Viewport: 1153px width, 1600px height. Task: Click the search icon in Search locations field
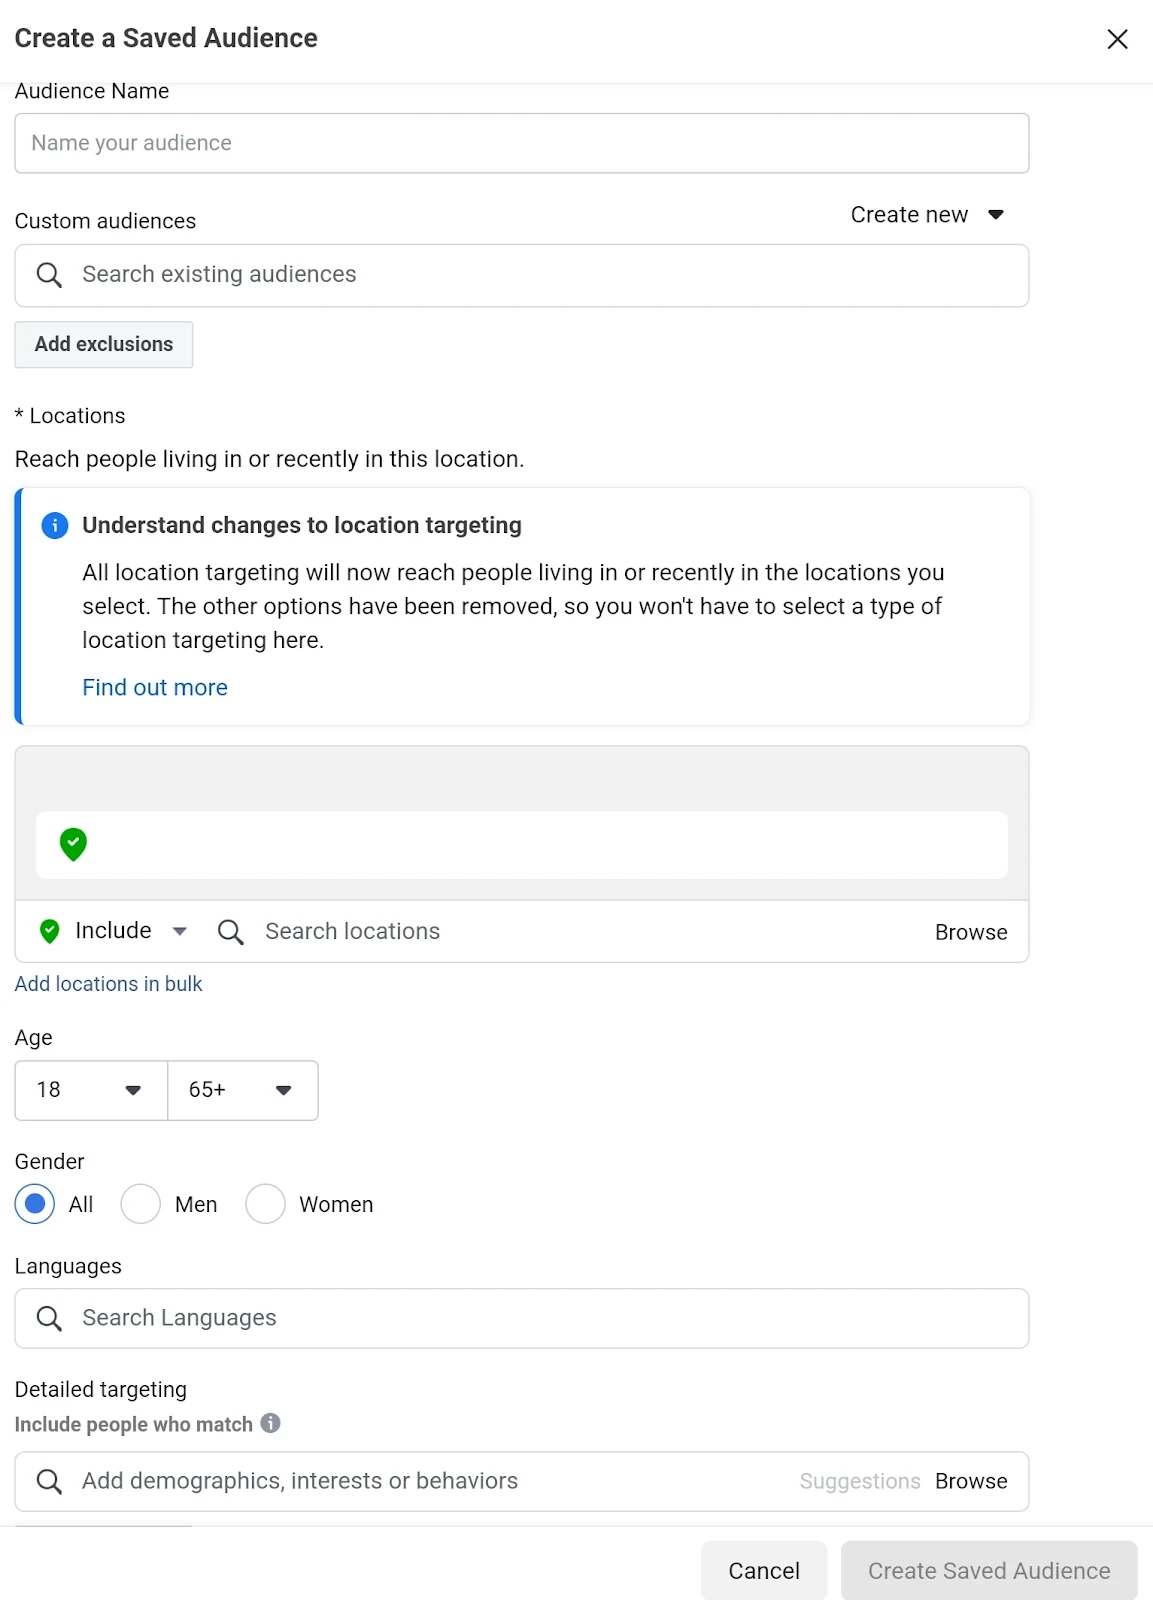(230, 931)
